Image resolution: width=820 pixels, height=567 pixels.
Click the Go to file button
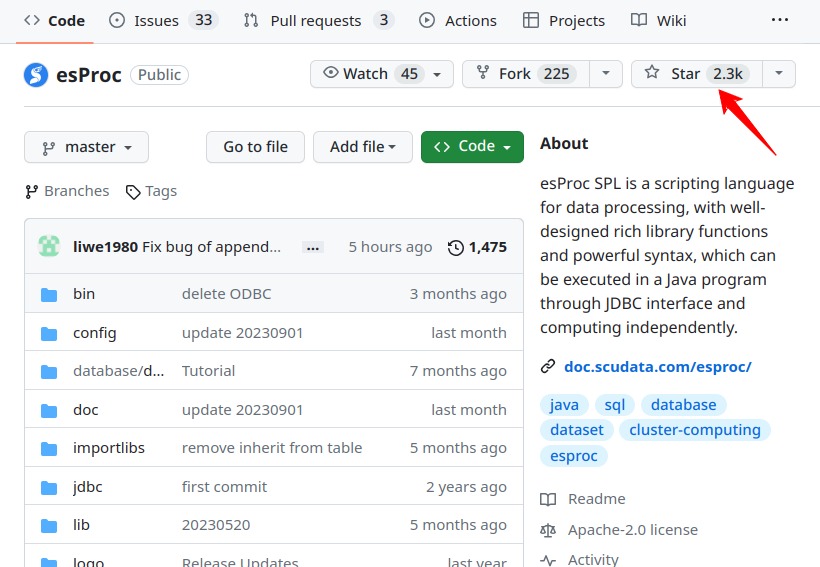[x=255, y=147]
